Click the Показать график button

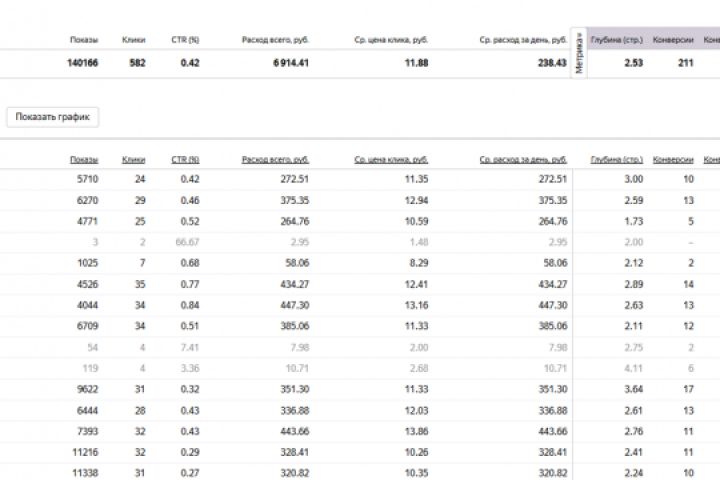point(52,117)
